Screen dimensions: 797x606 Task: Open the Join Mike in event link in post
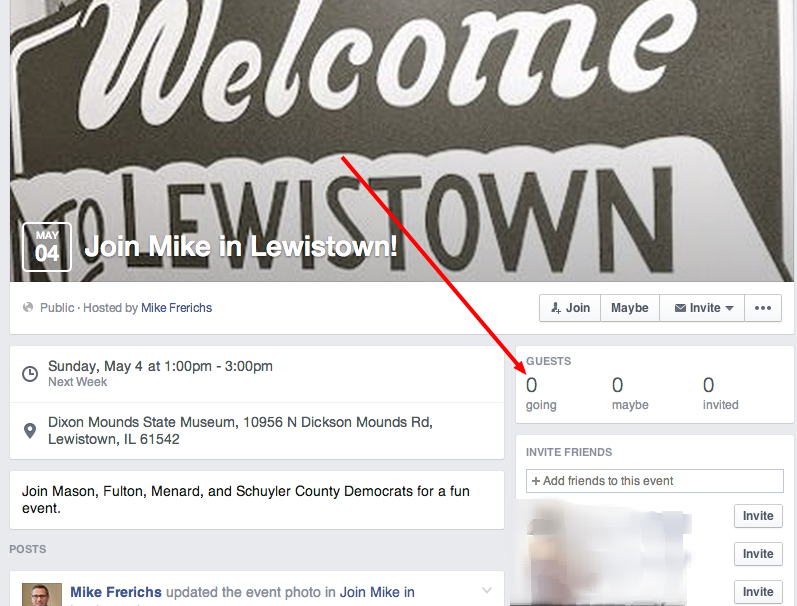coord(377,592)
